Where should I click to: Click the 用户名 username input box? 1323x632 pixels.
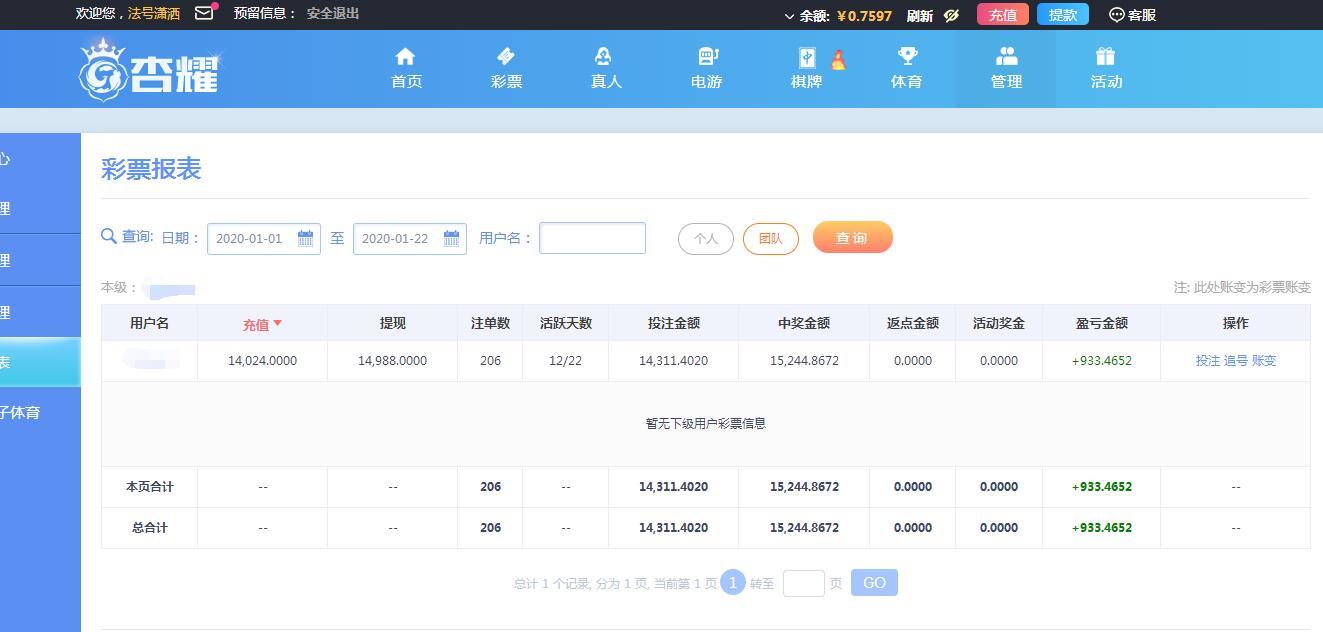[x=592, y=238]
